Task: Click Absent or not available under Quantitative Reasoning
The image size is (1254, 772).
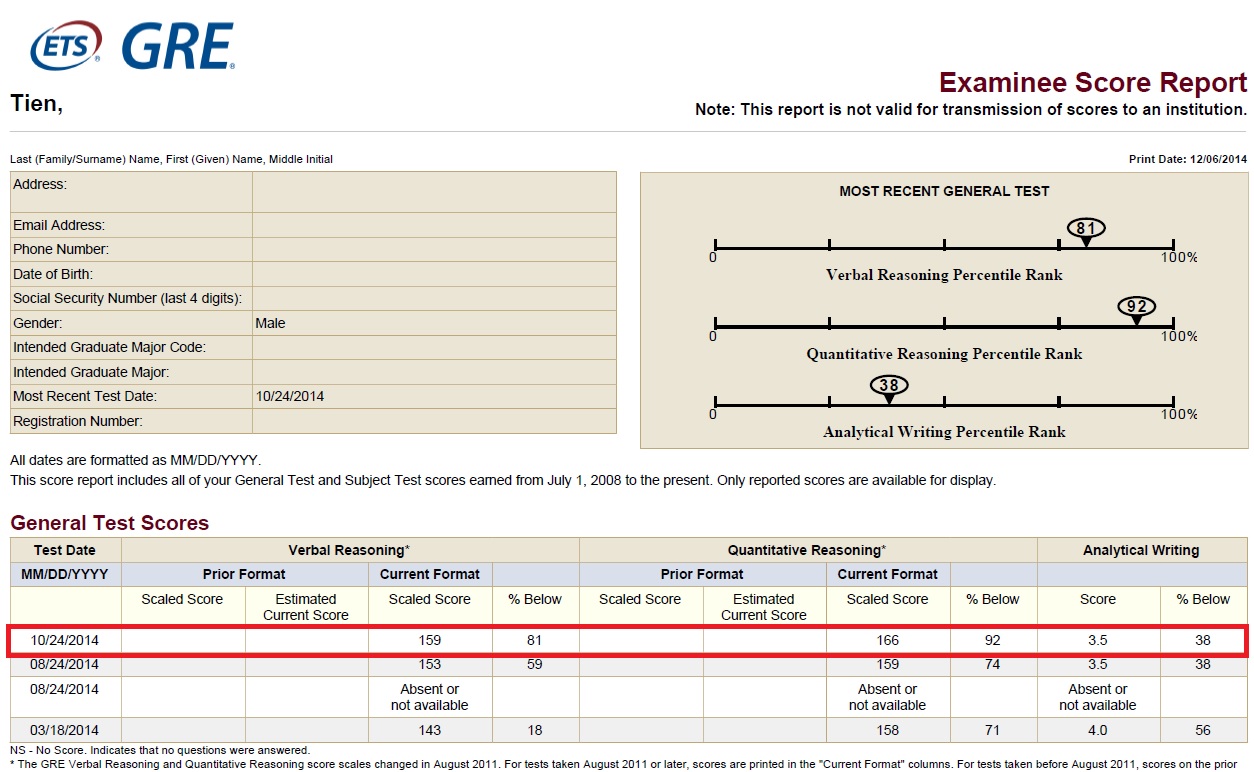Action: tap(888, 697)
